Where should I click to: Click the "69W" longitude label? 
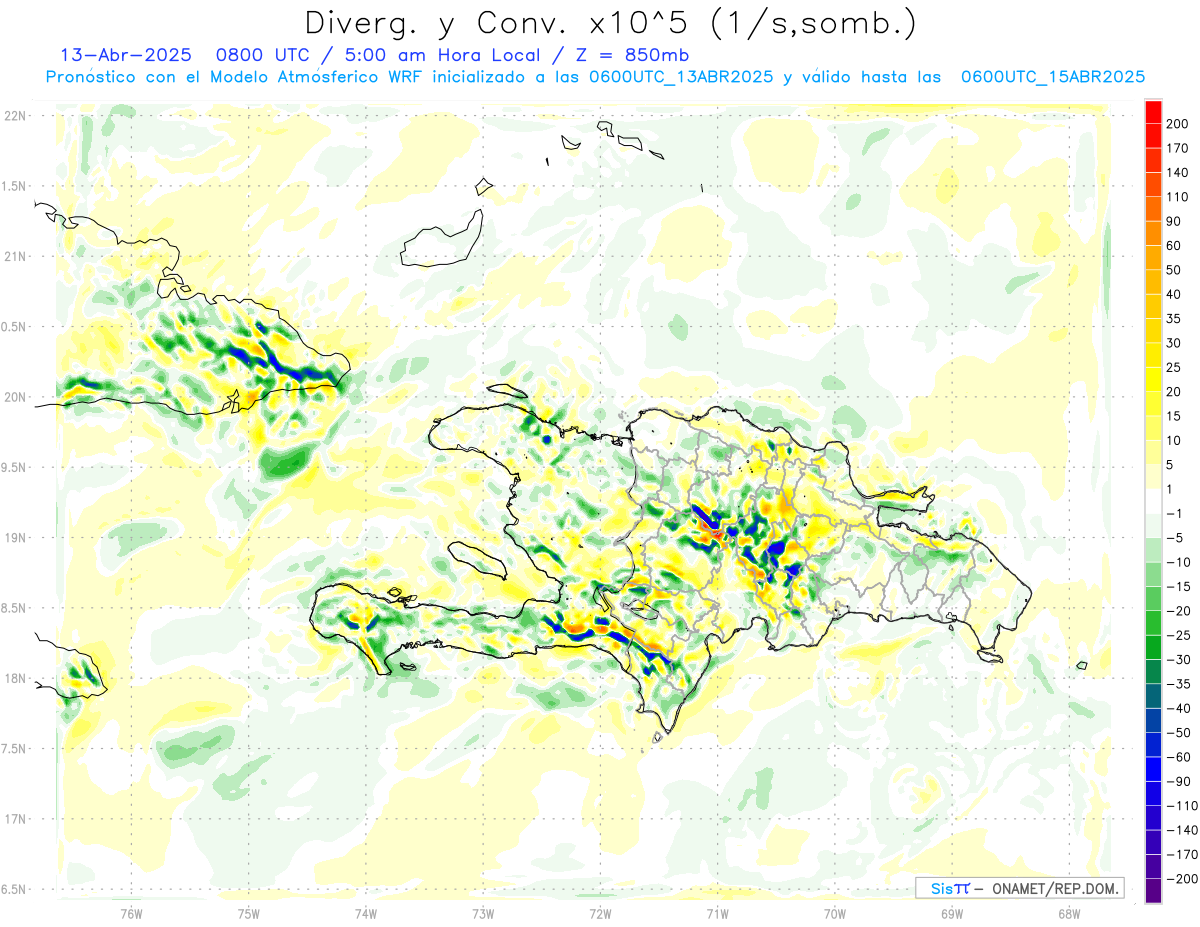(x=952, y=913)
